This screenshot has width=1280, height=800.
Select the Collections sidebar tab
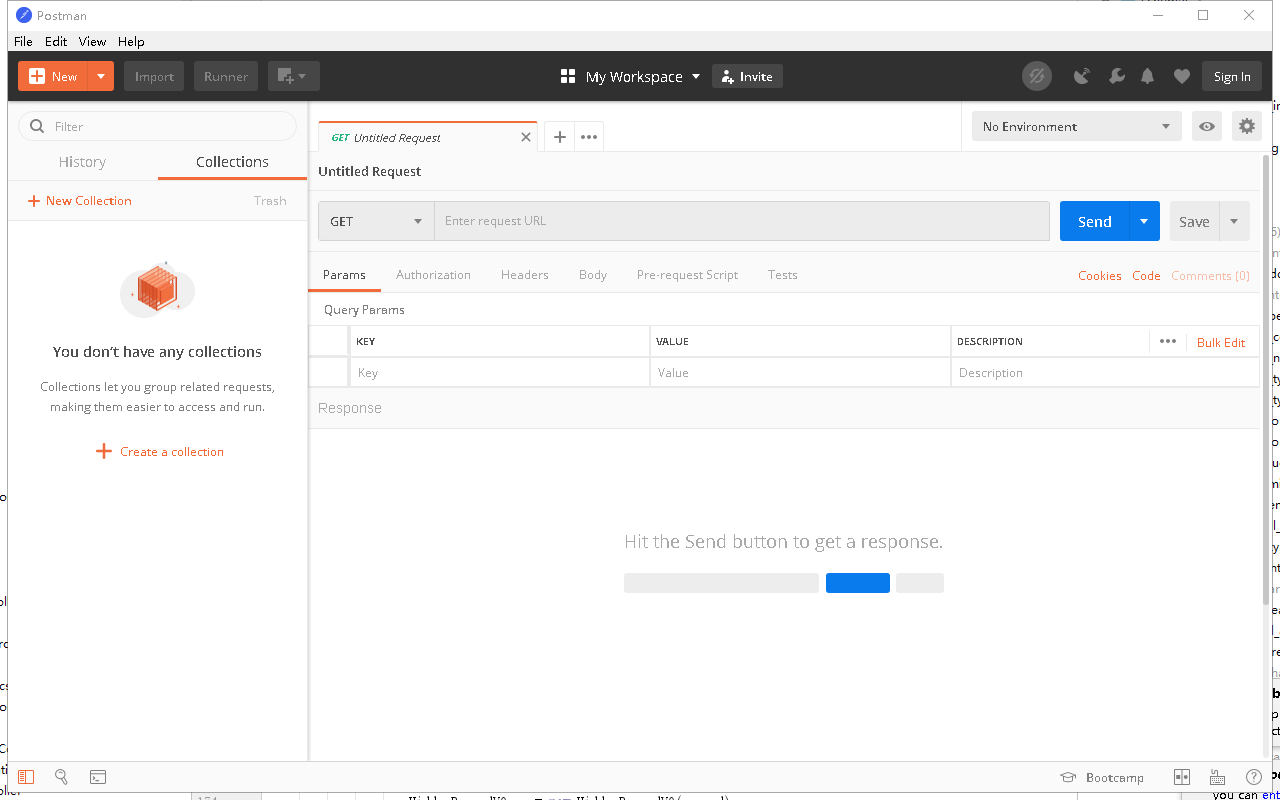232,162
